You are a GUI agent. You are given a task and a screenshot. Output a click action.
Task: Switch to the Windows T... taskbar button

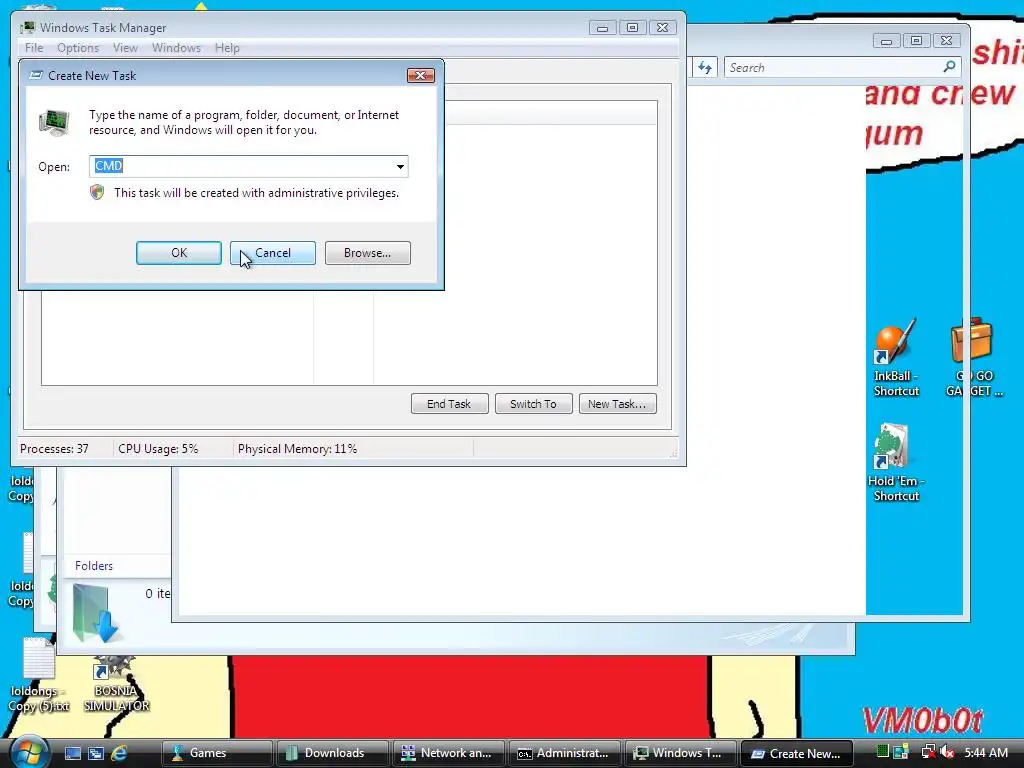click(x=681, y=753)
